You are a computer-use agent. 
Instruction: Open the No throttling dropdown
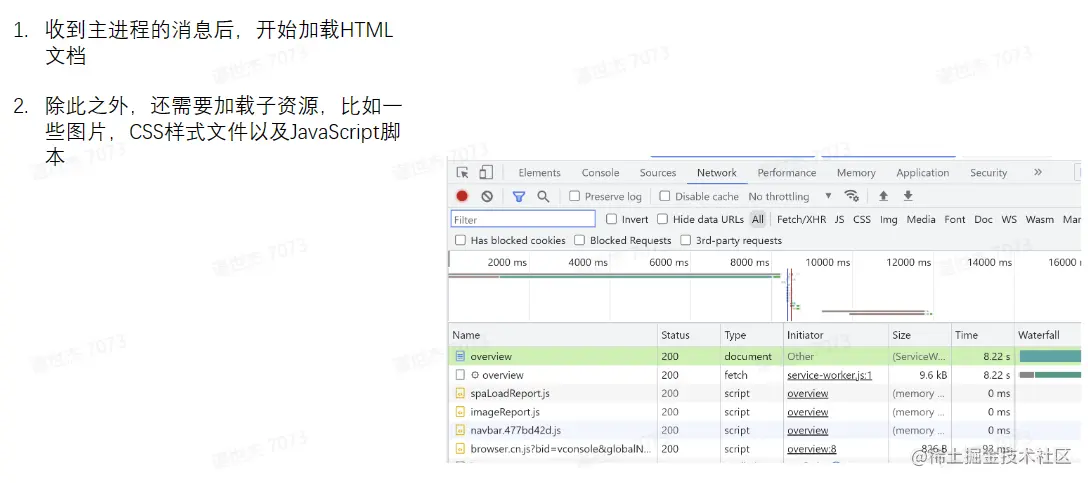pyautogui.click(x=790, y=196)
